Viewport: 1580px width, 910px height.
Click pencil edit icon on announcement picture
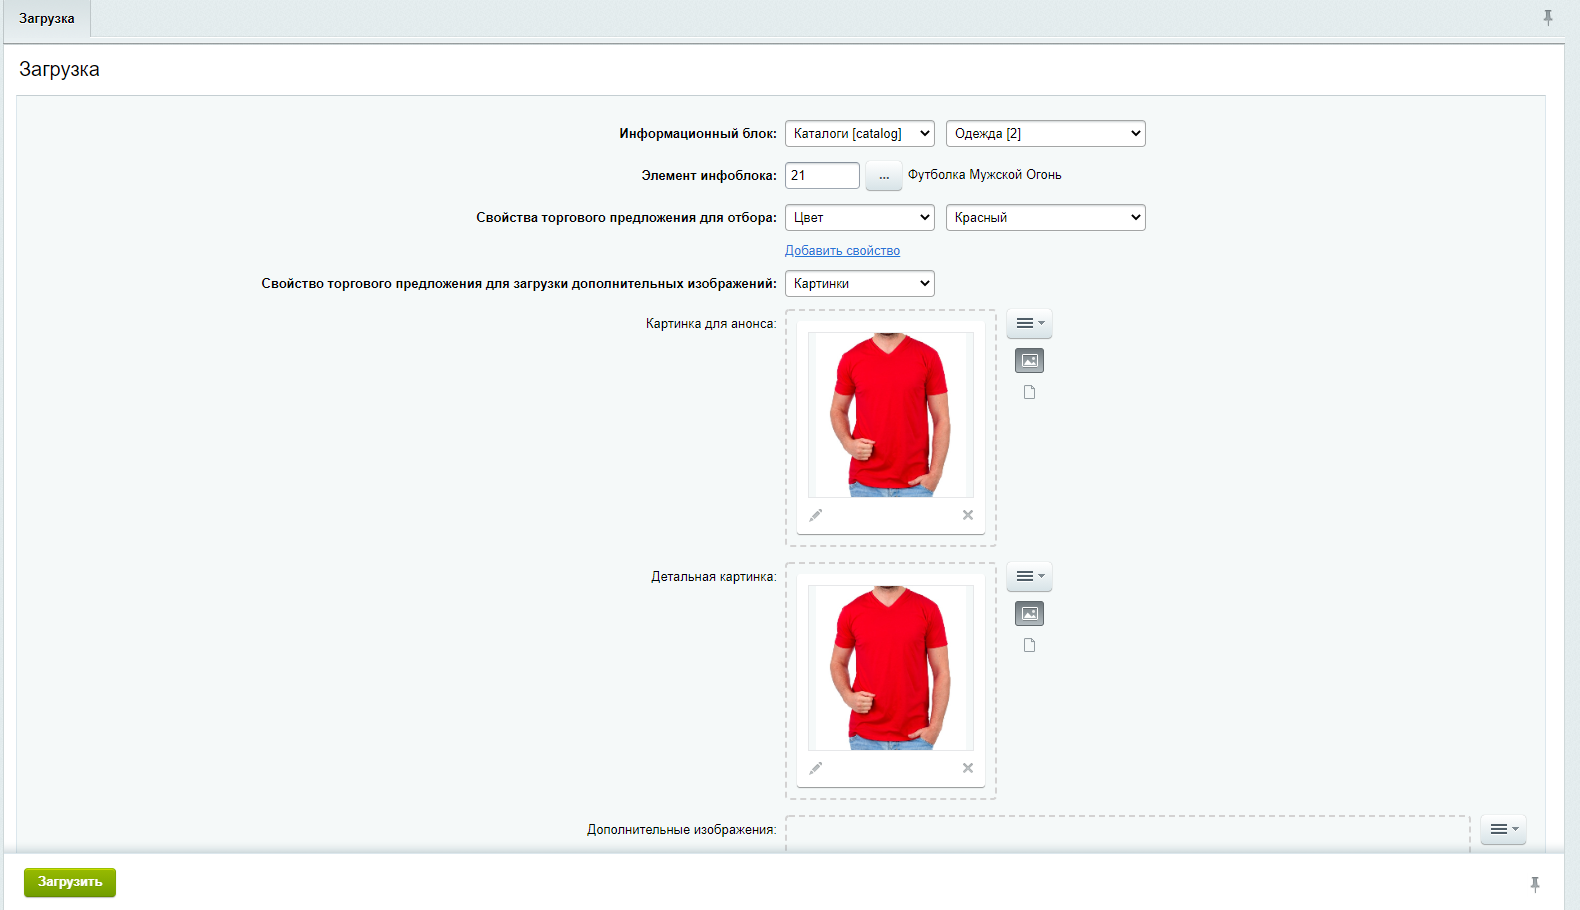pos(816,515)
